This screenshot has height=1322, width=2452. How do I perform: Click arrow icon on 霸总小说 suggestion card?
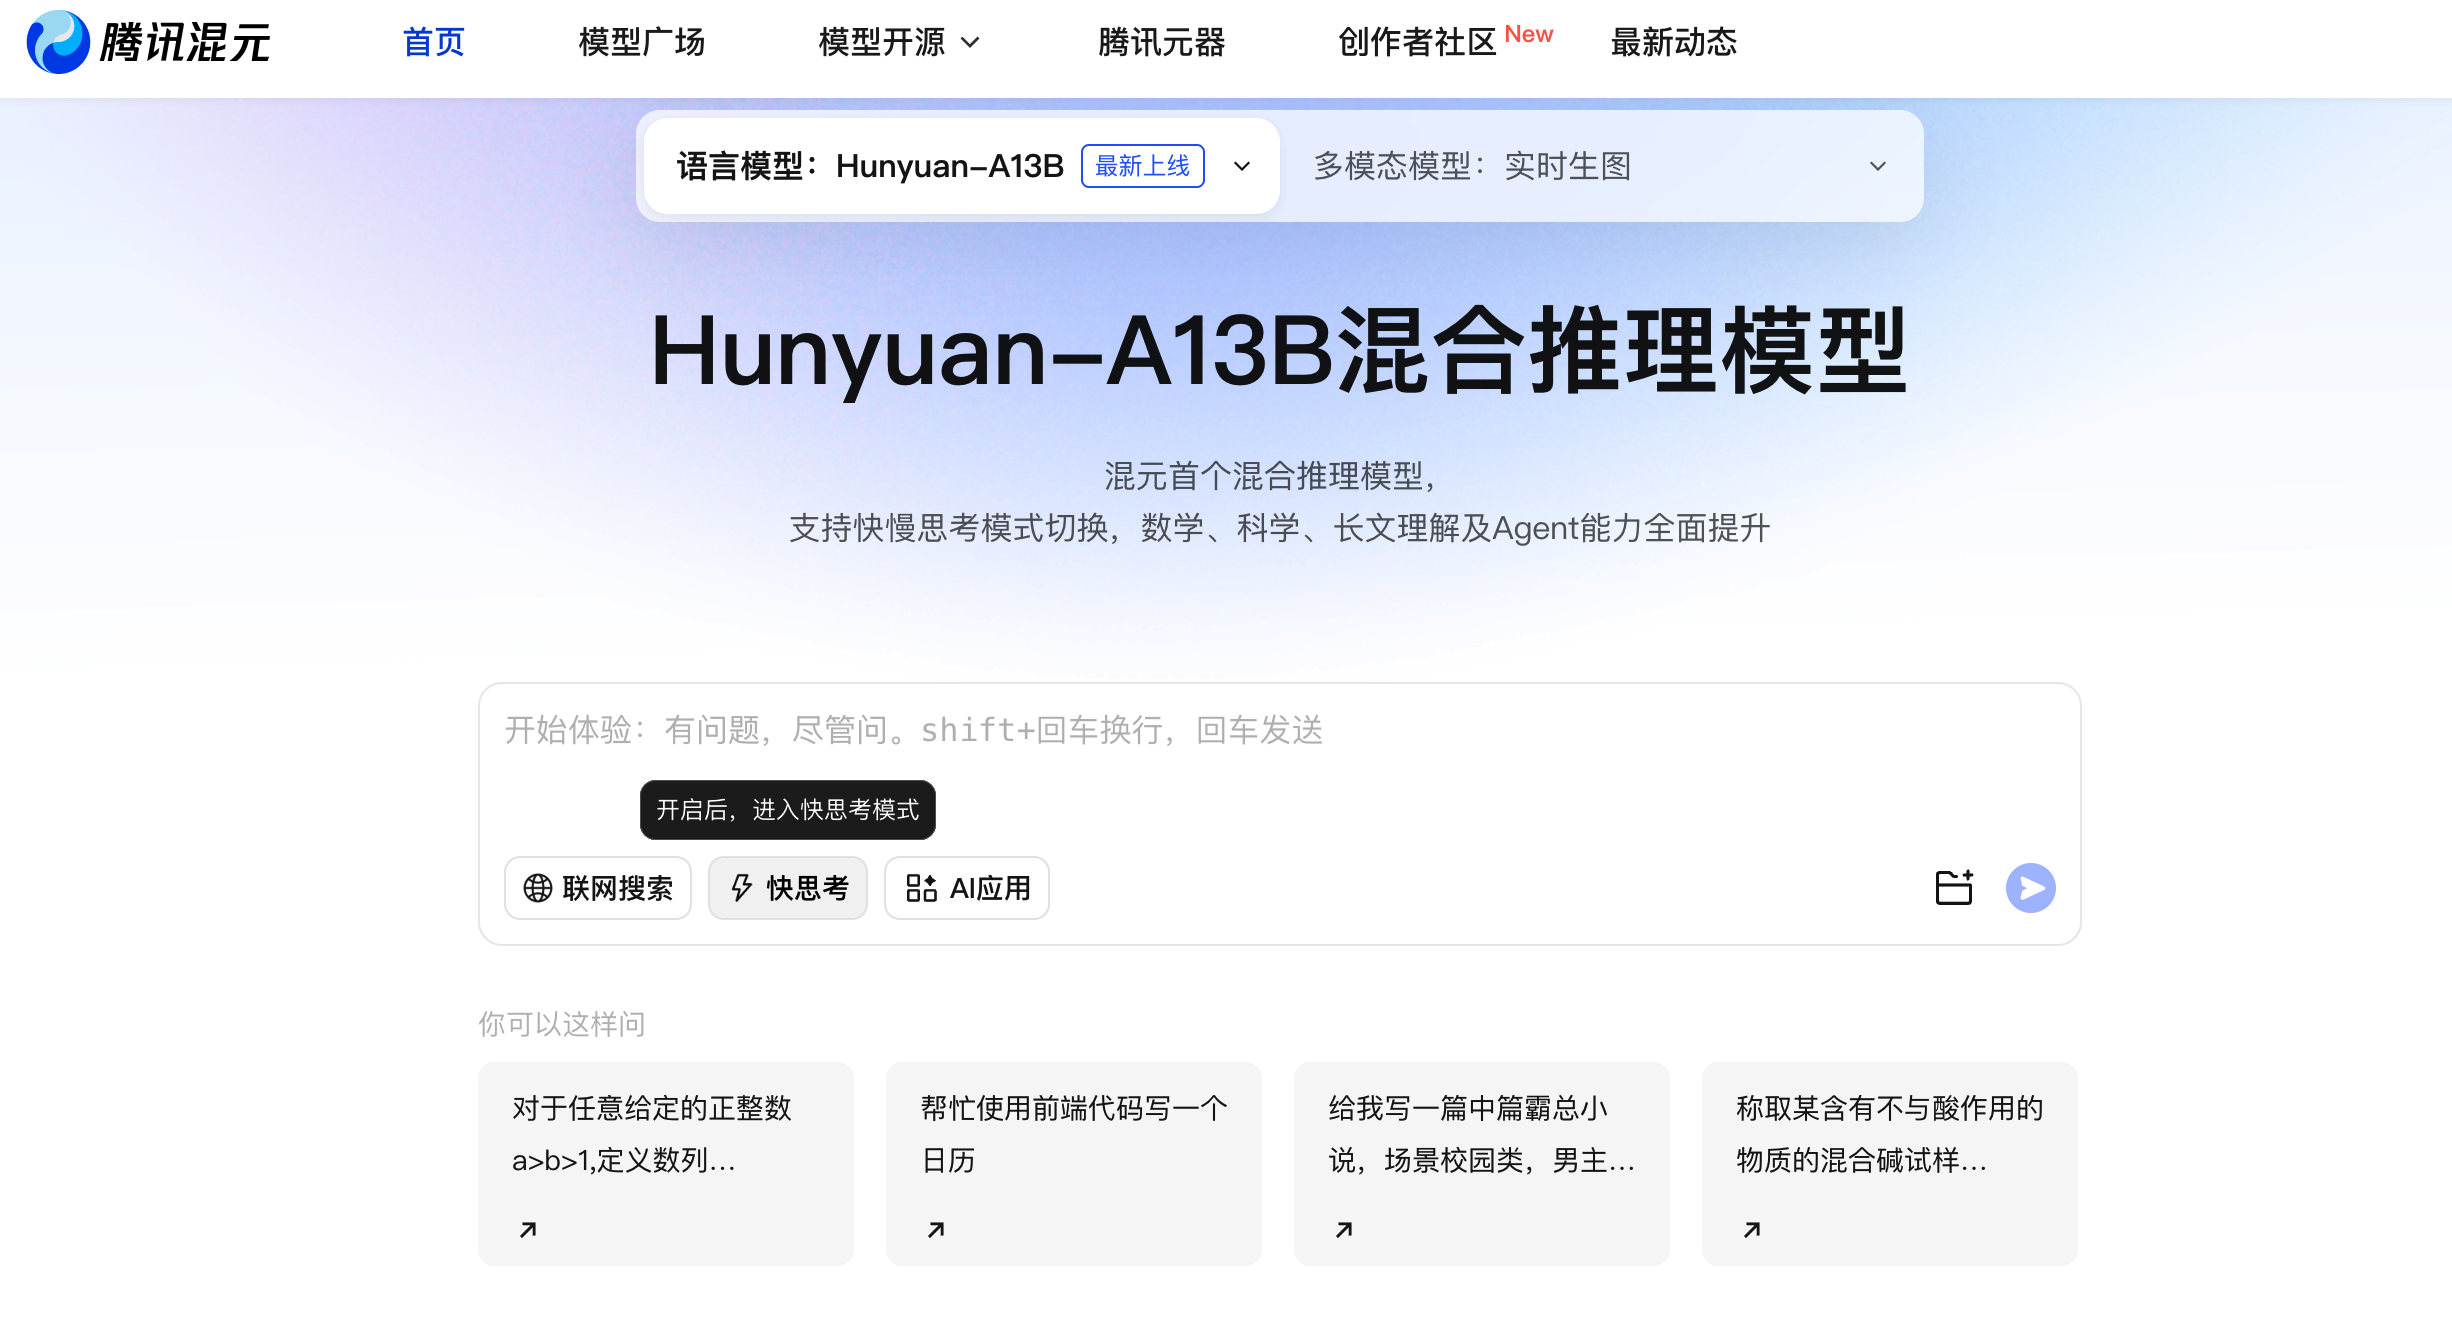[1344, 1229]
